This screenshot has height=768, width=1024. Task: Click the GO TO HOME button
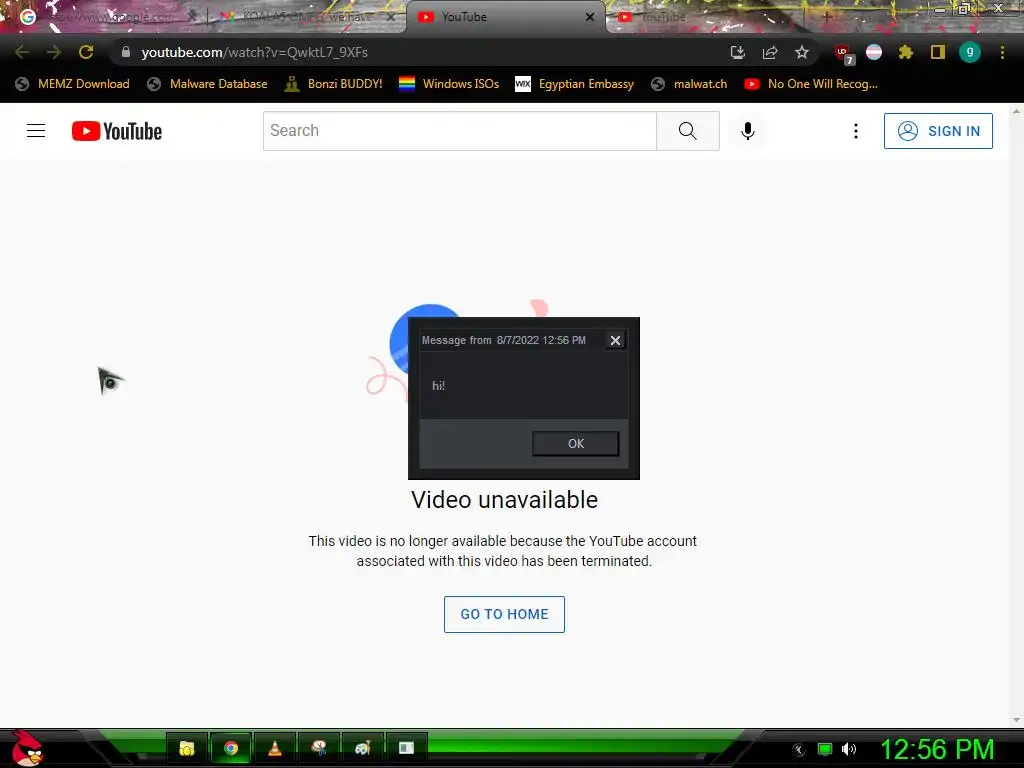[x=504, y=614]
